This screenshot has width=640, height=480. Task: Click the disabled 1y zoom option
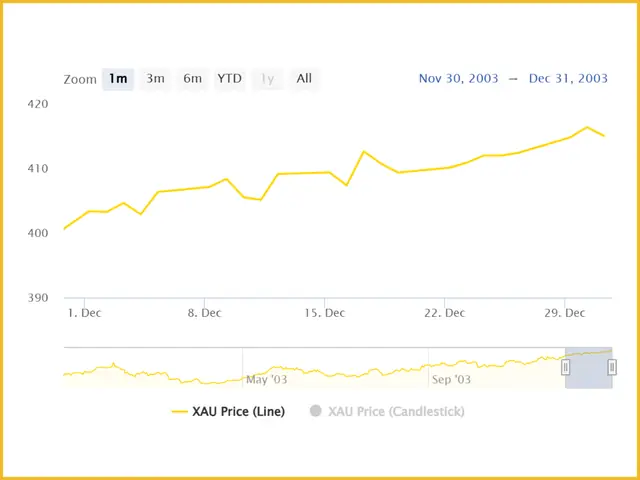(x=267, y=79)
